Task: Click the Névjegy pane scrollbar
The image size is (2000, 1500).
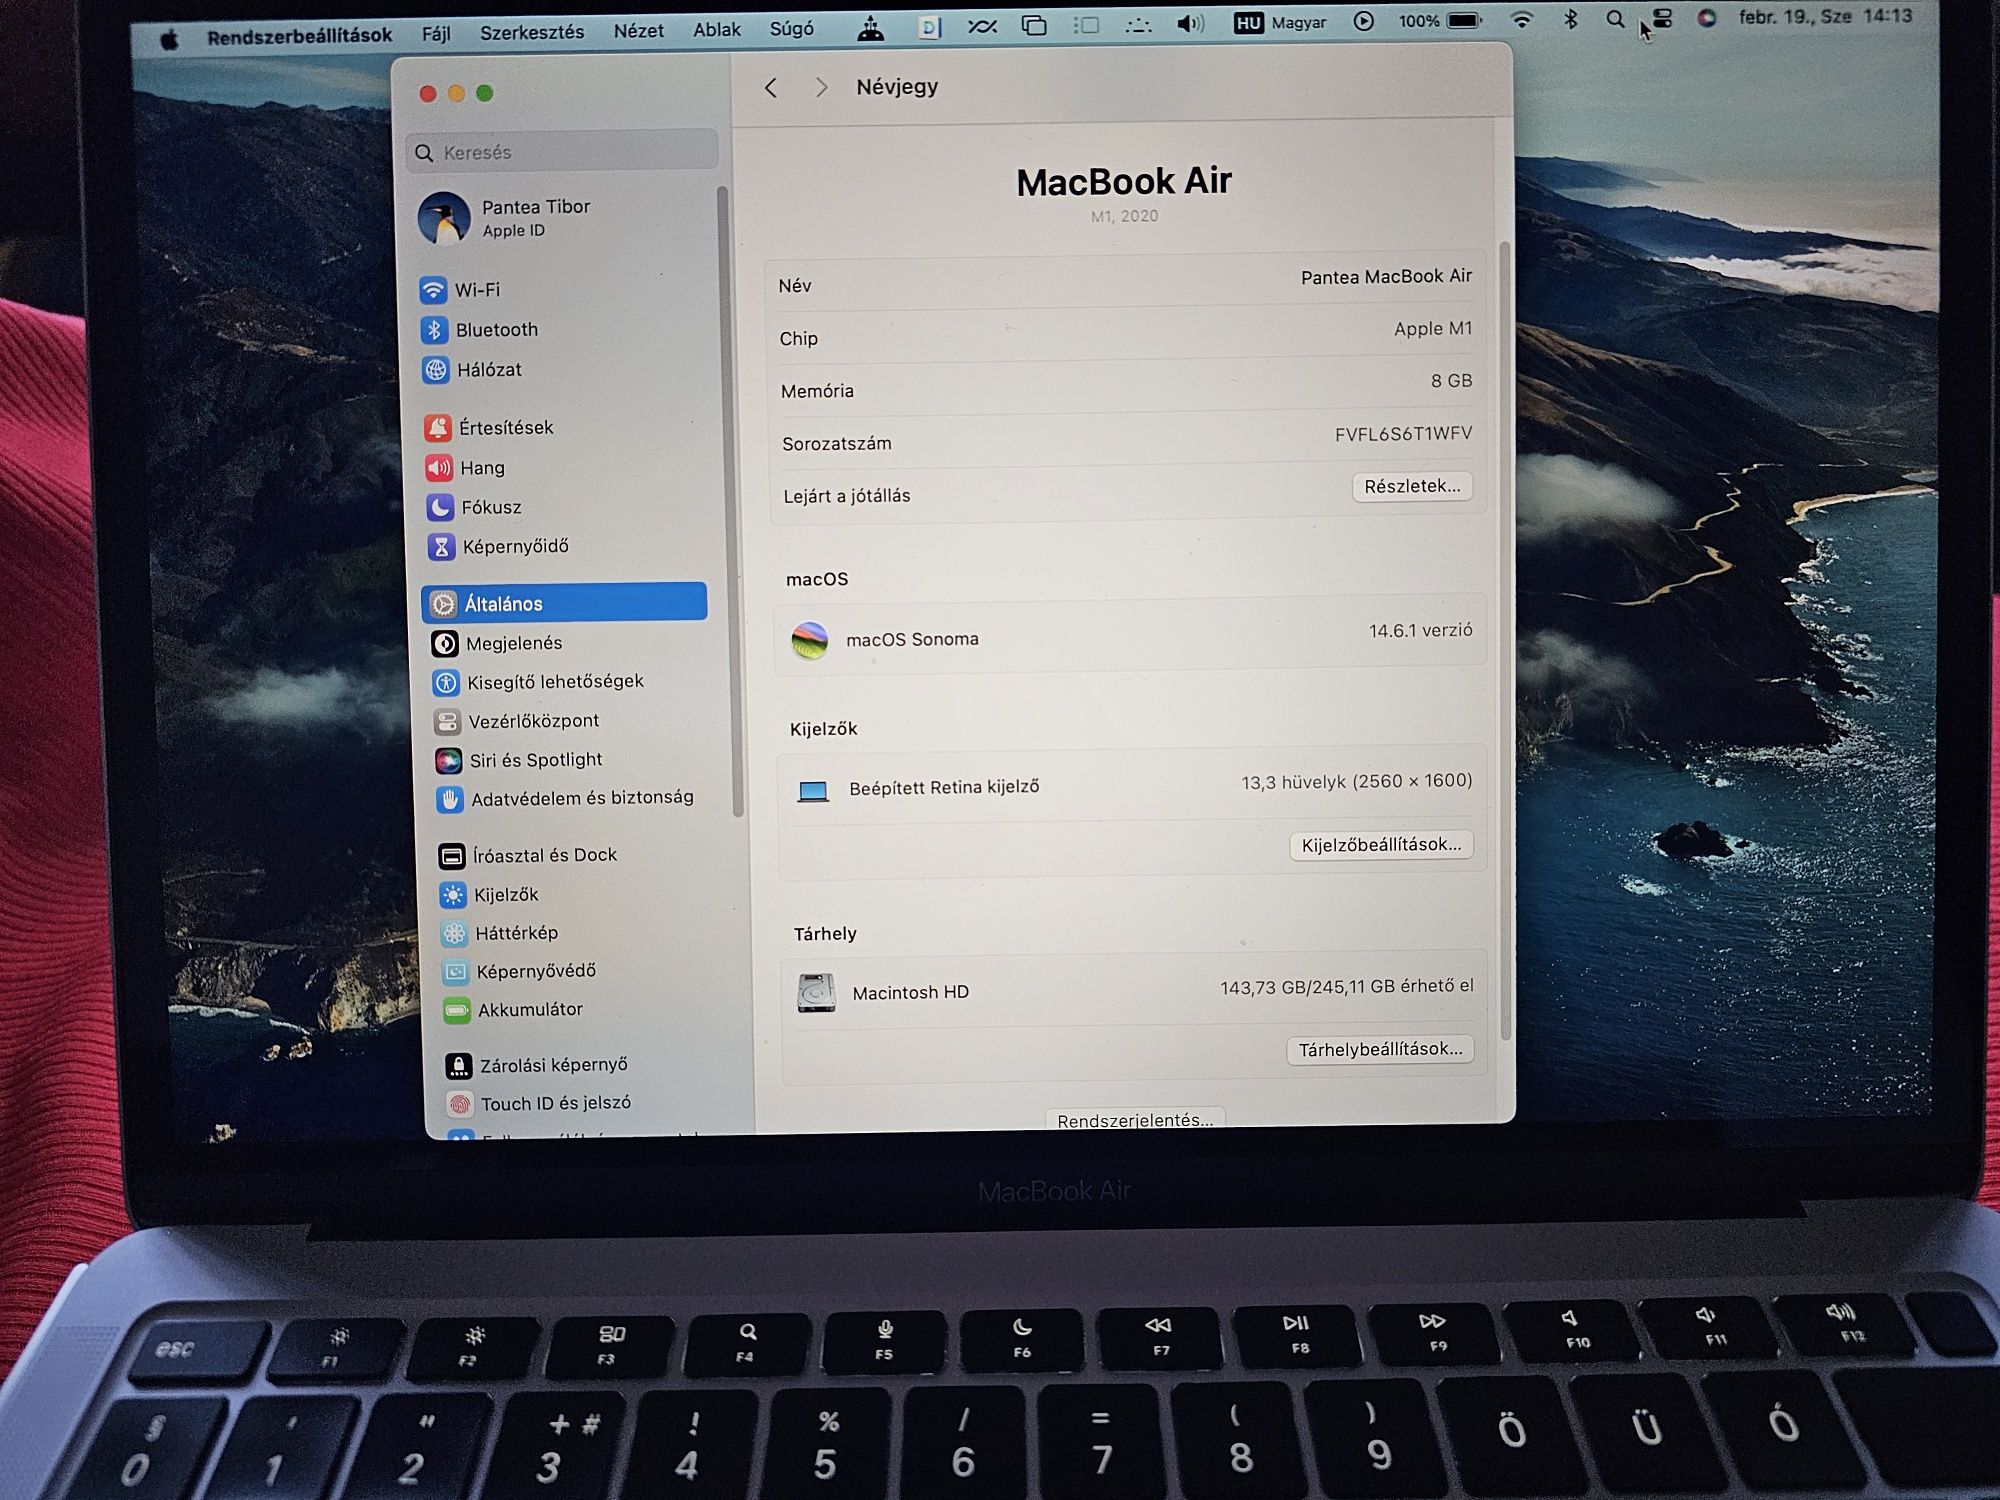Action: [x=1504, y=640]
